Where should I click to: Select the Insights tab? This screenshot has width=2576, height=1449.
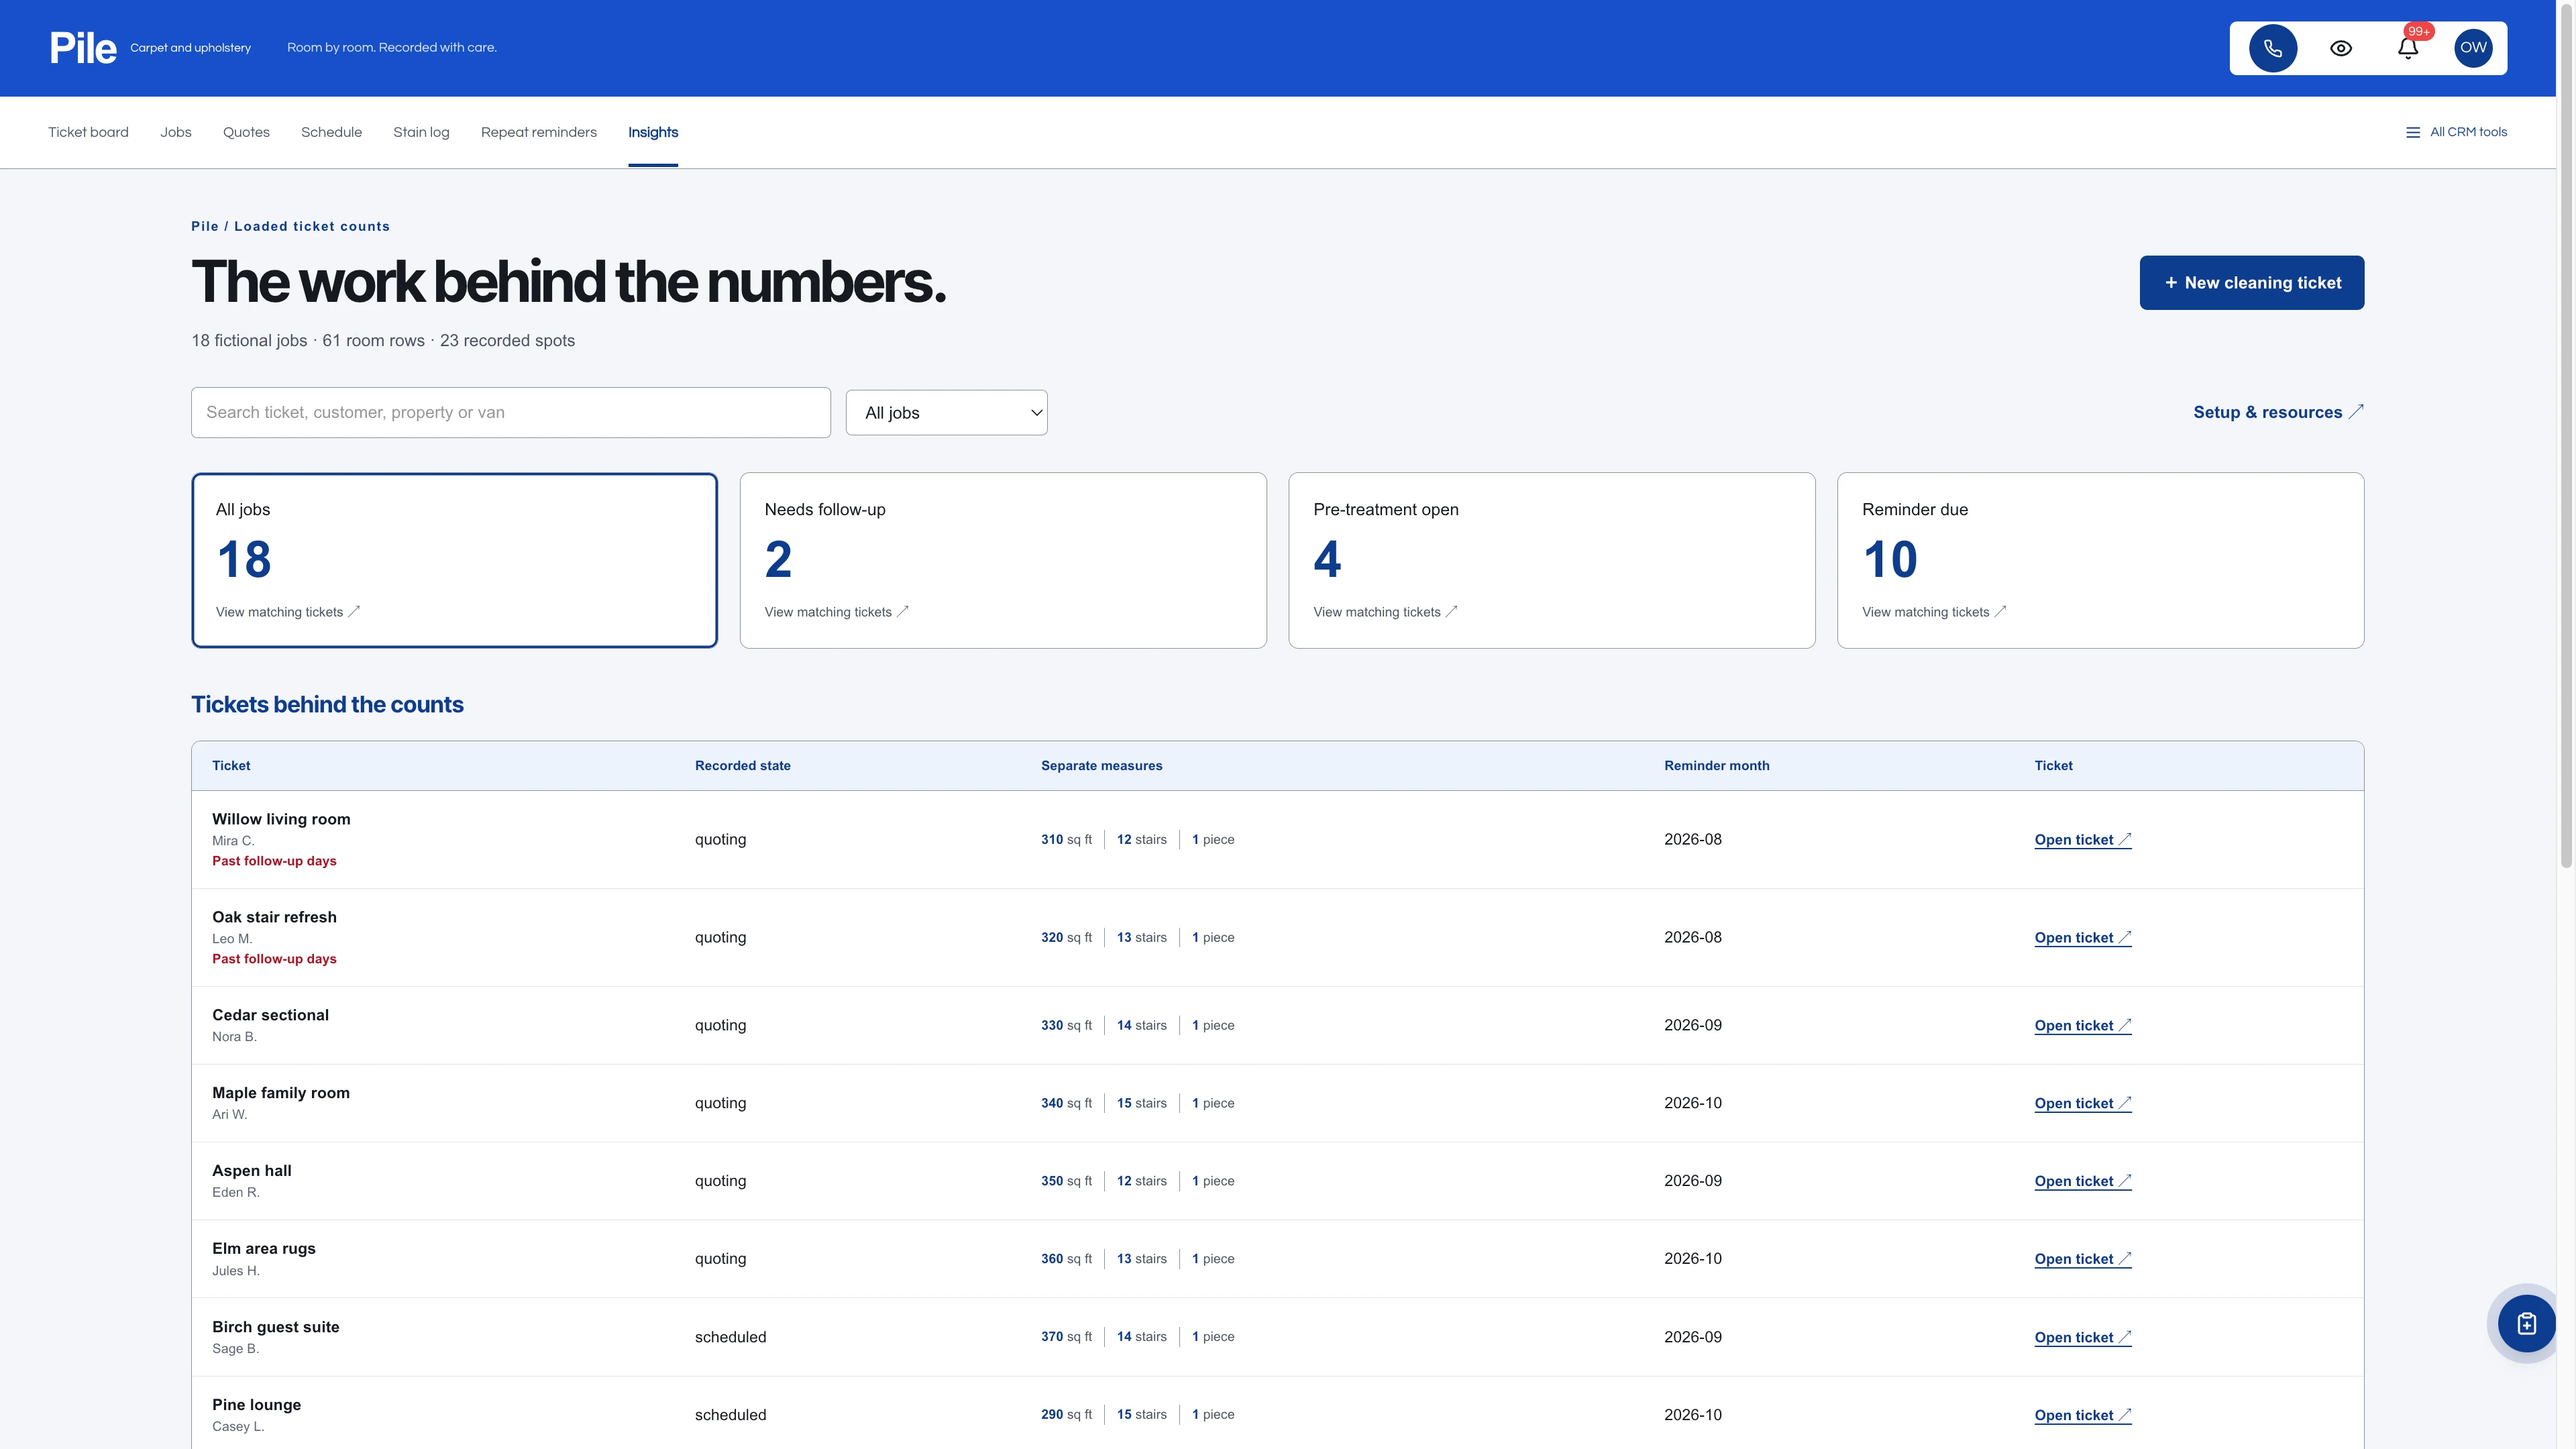point(653,132)
